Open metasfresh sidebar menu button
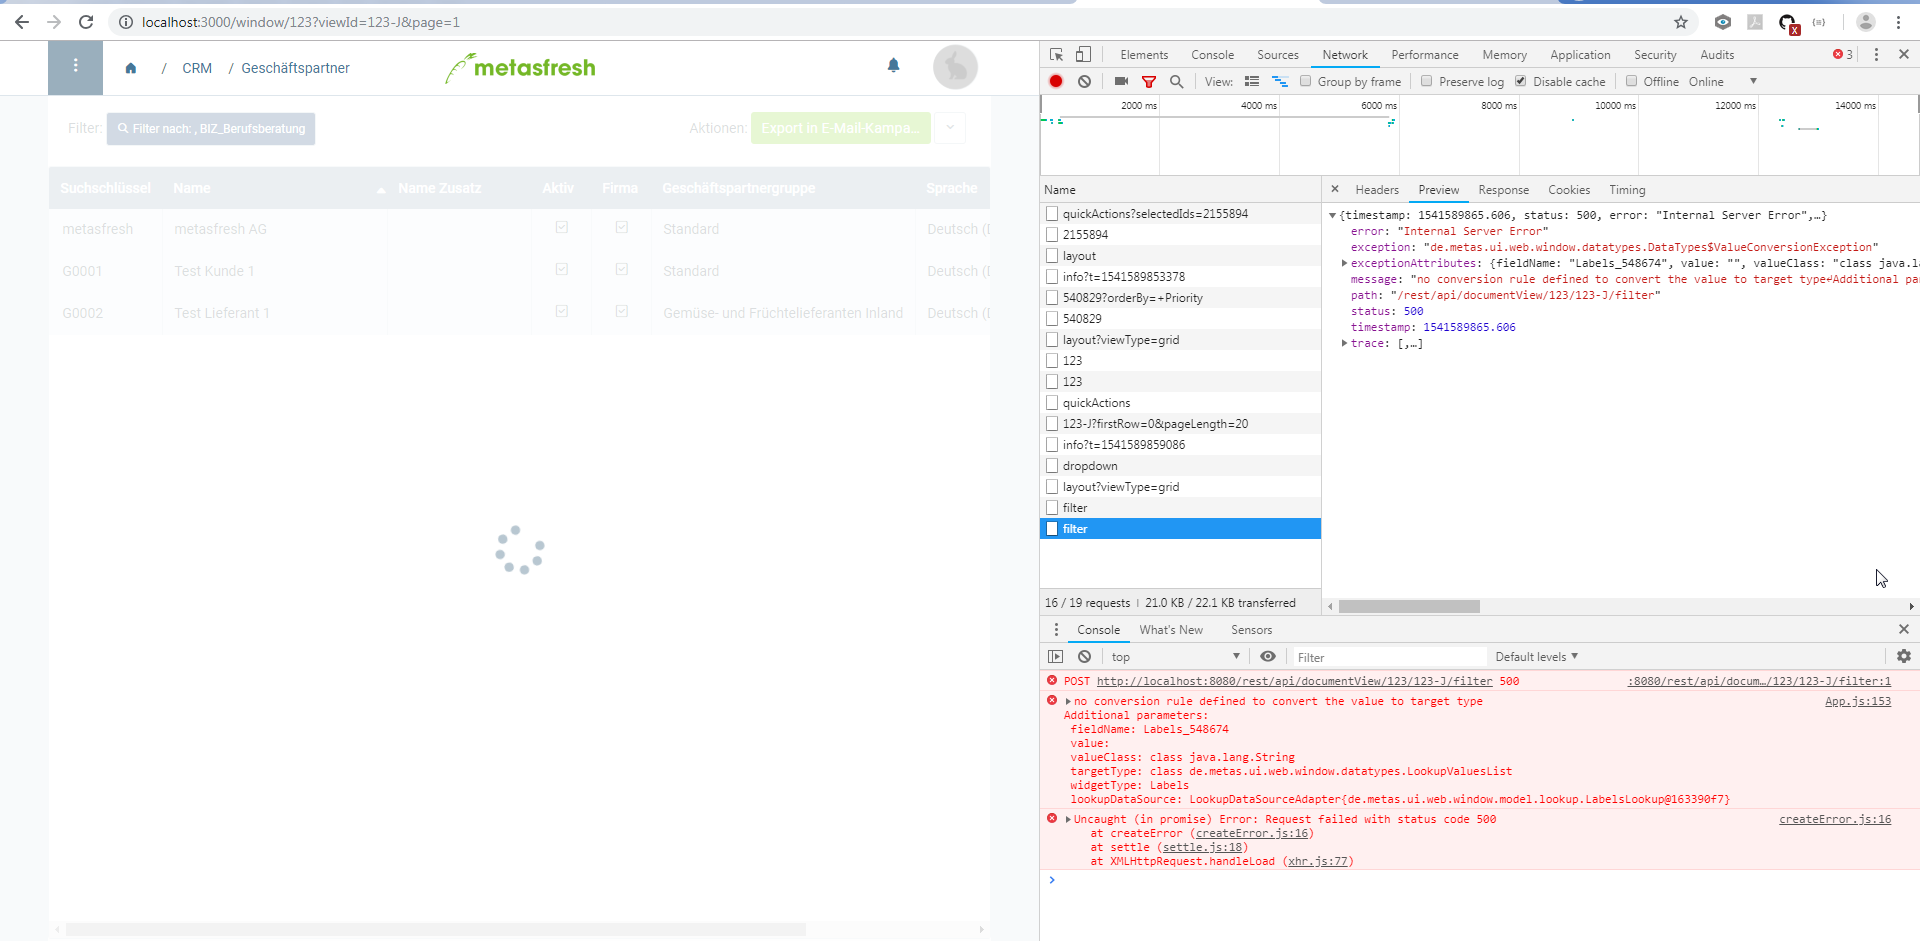This screenshot has height=941, width=1920. 75,67
